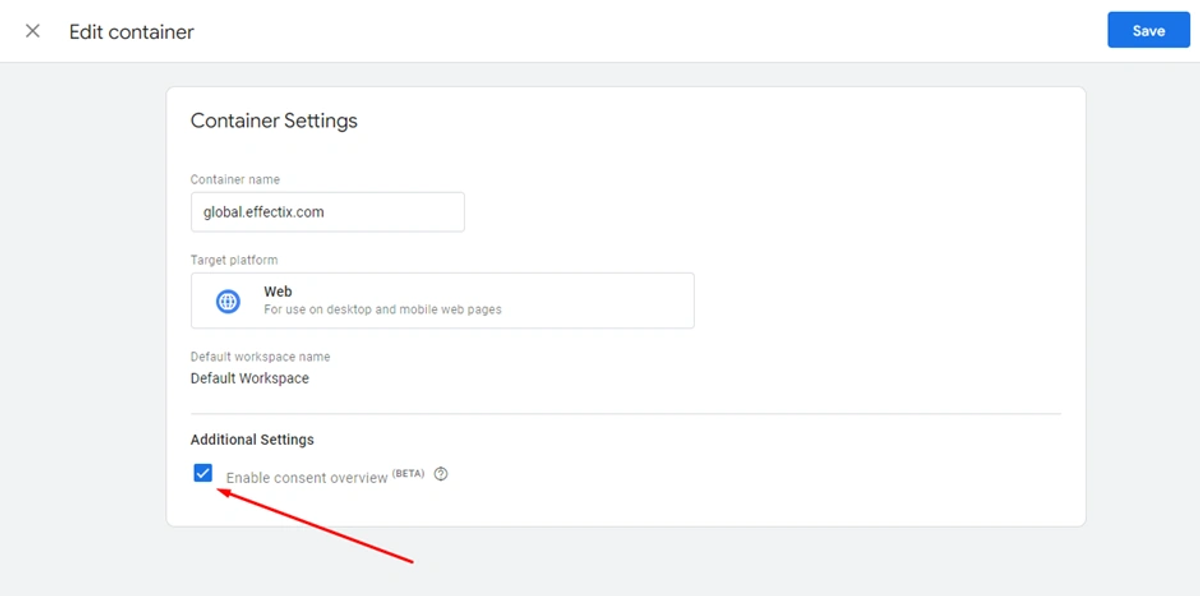Click the Additional Settings heading
Image resolution: width=1200 pixels, height=596 pixels.
252,439
